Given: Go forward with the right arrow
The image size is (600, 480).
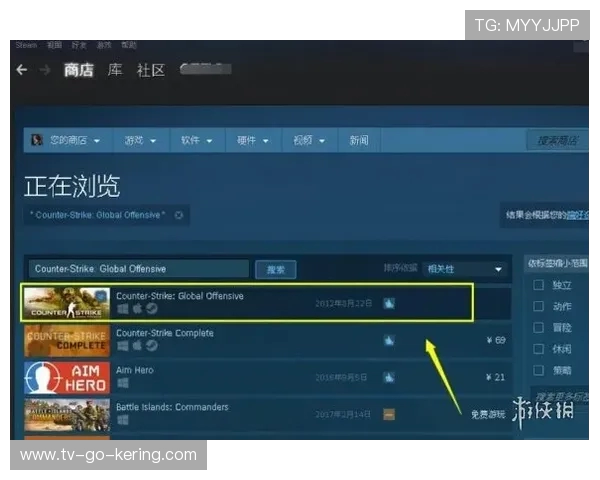Looking at the screenshot, I should pos(45,70).
